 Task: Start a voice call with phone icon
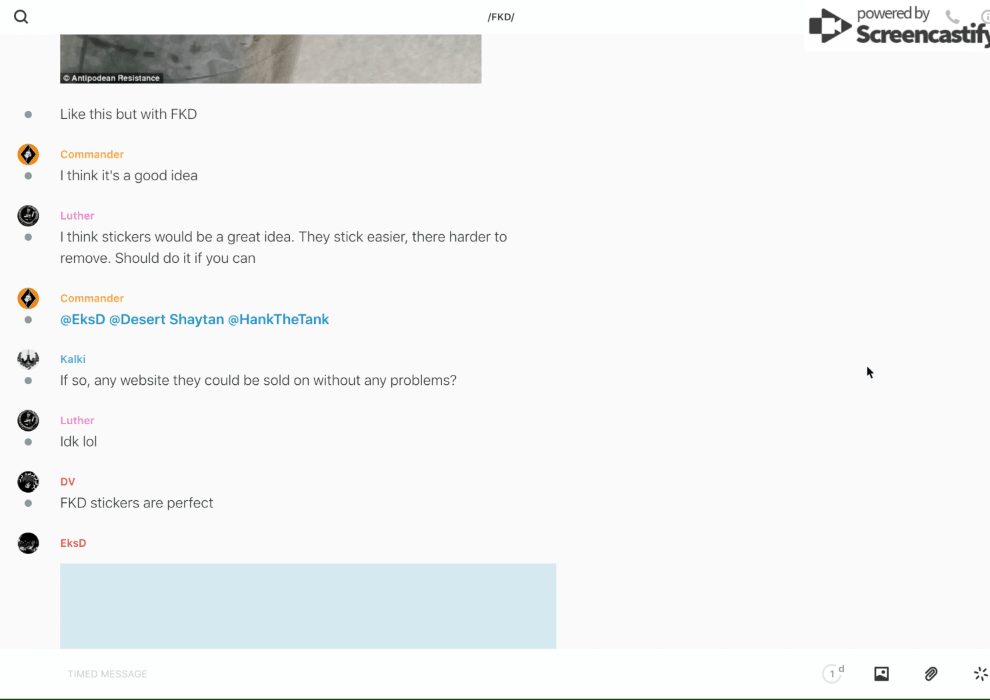click(952, 17)
